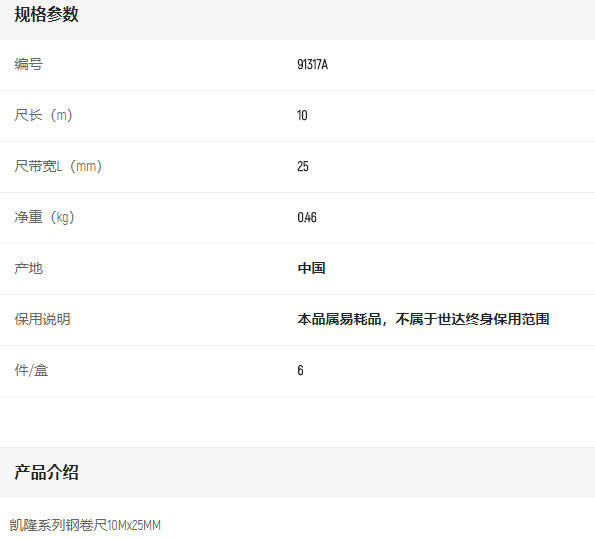This screenshot has height=541, width=595.
Task: Select the pieces-per-box value 6
Action: [300, 370]
